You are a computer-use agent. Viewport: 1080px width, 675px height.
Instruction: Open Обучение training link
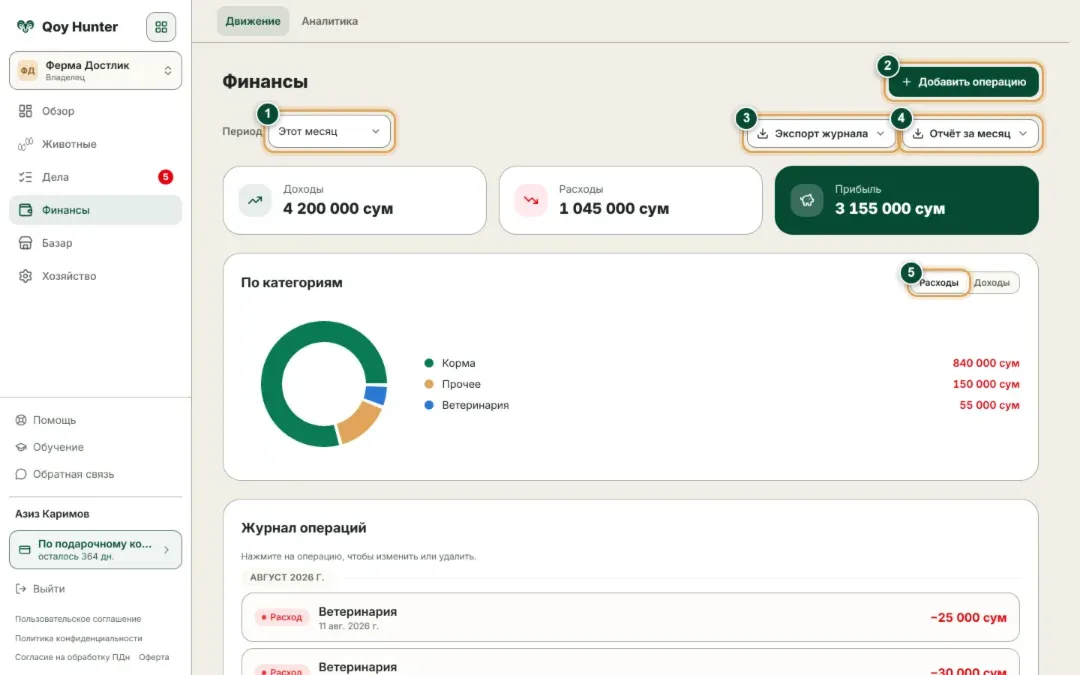(59, 447)
